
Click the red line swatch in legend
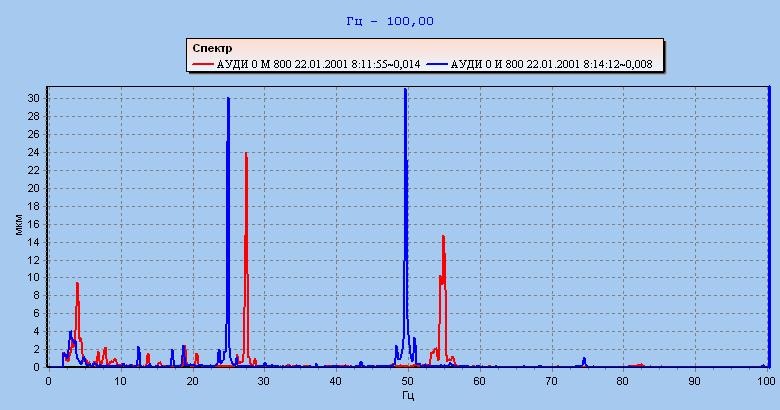click(x=203, y=64)
